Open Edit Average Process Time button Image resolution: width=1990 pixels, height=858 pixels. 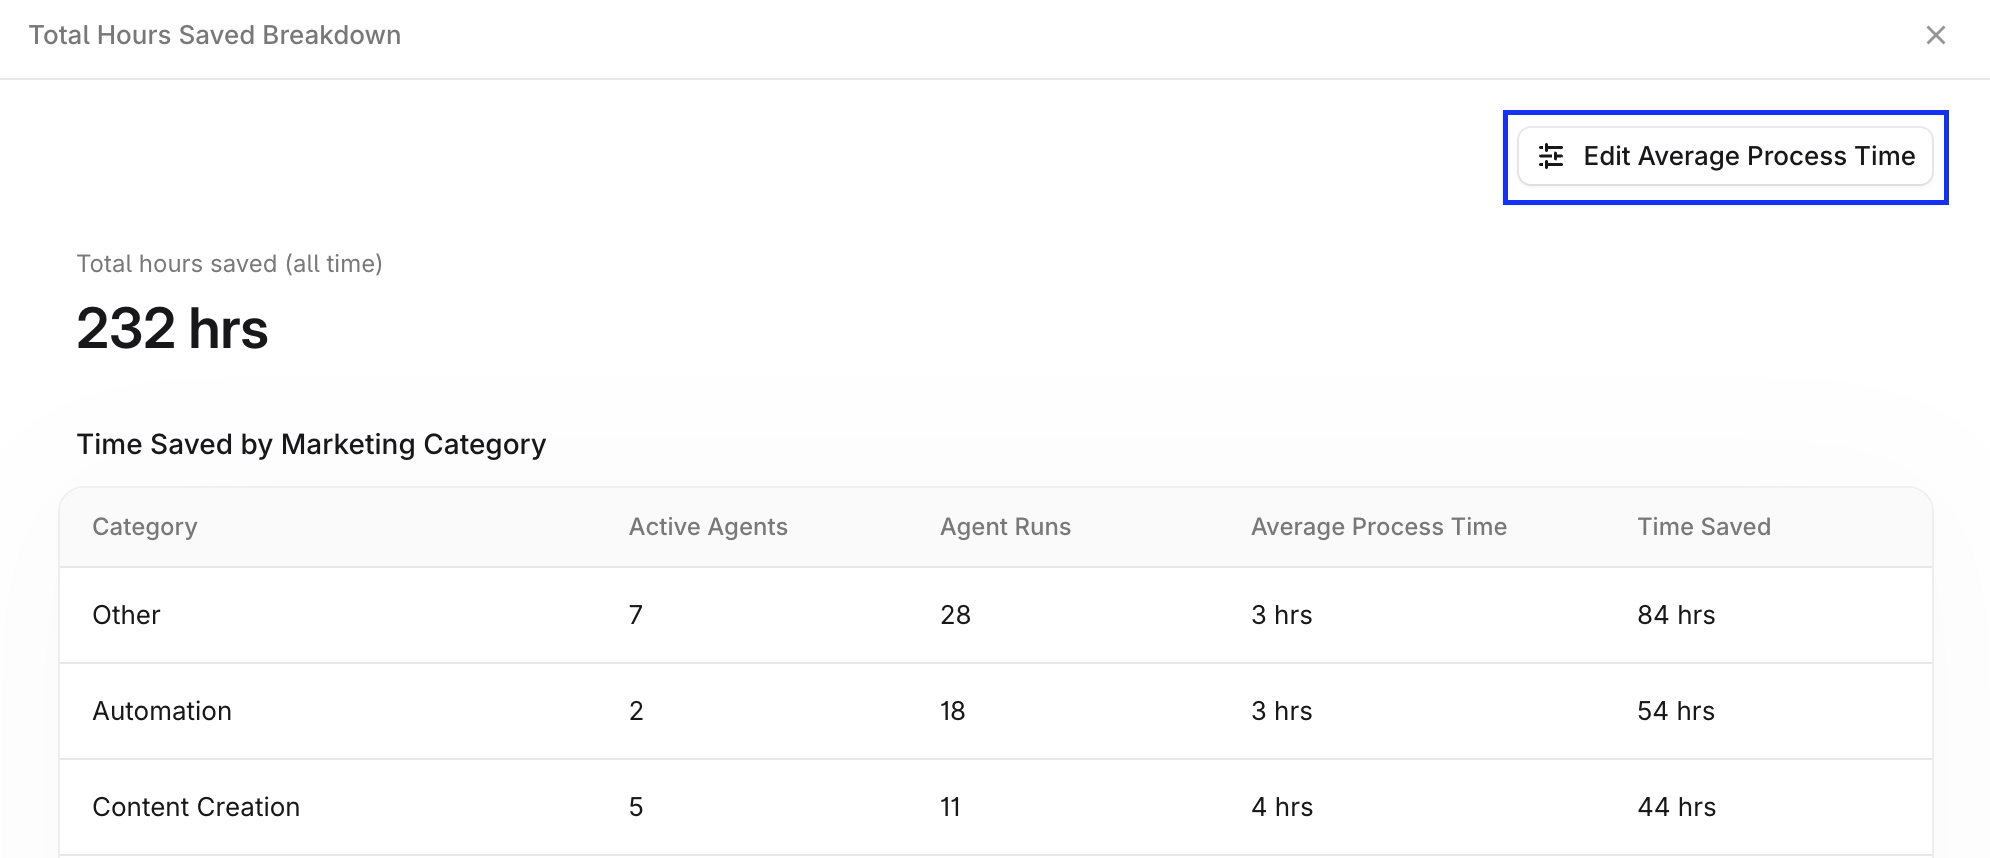coord(1725,156)
